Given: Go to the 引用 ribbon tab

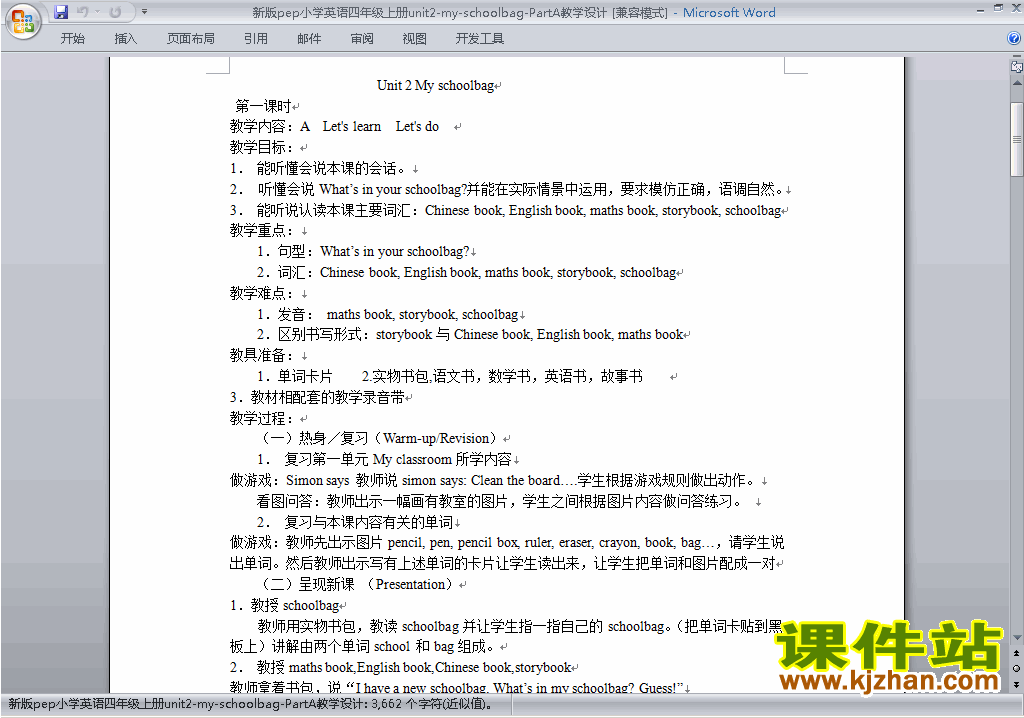Looking at the screenshot, I should (x=255, y=39).
